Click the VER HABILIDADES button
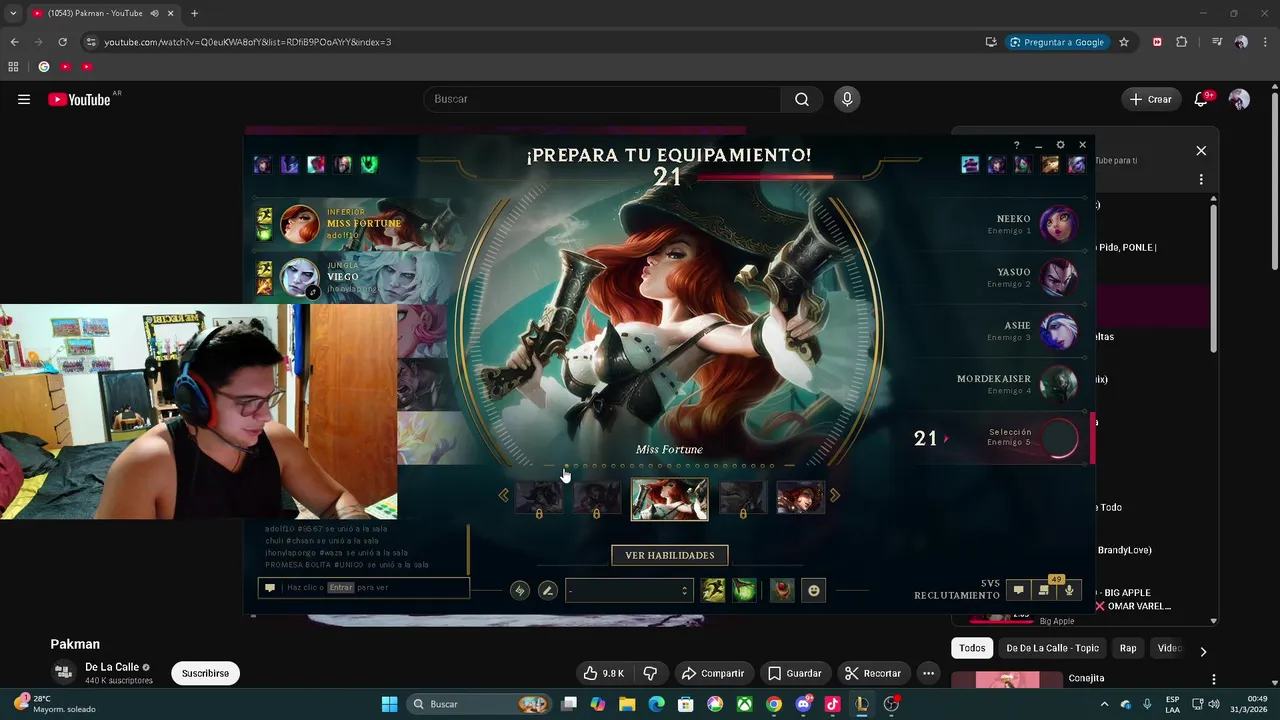The width and height of the screenshot is (1280, 720). [670, 555]
